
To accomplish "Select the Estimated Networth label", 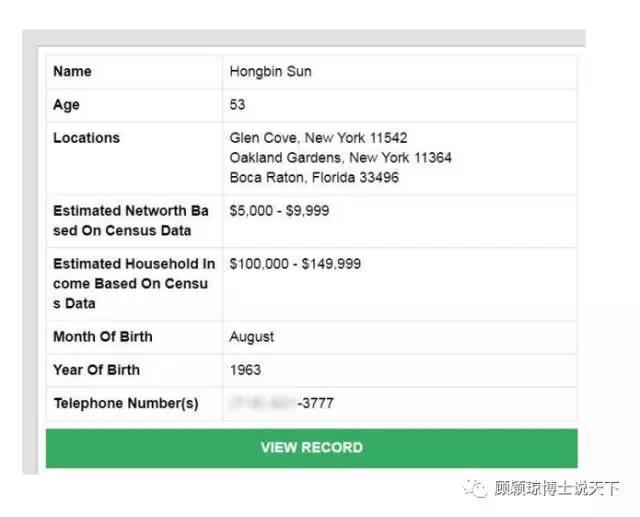I will pos(130,221).
